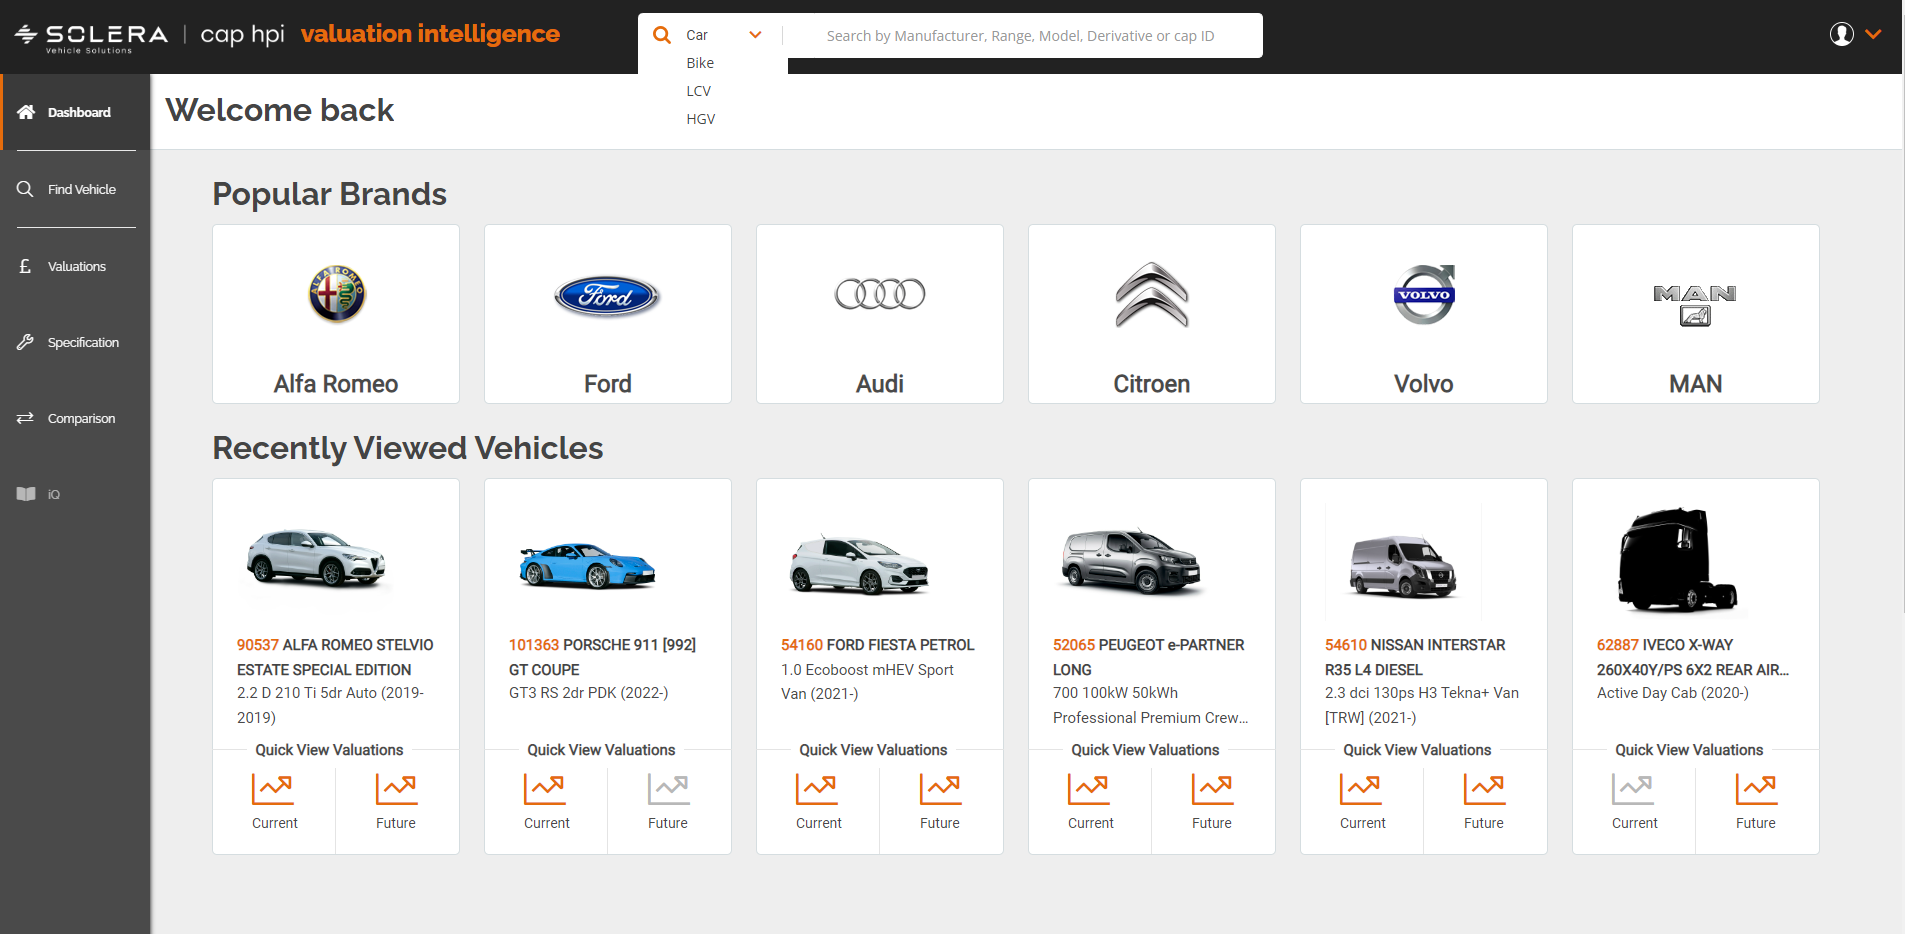Click the Audi brand name label

click(880, 384)
